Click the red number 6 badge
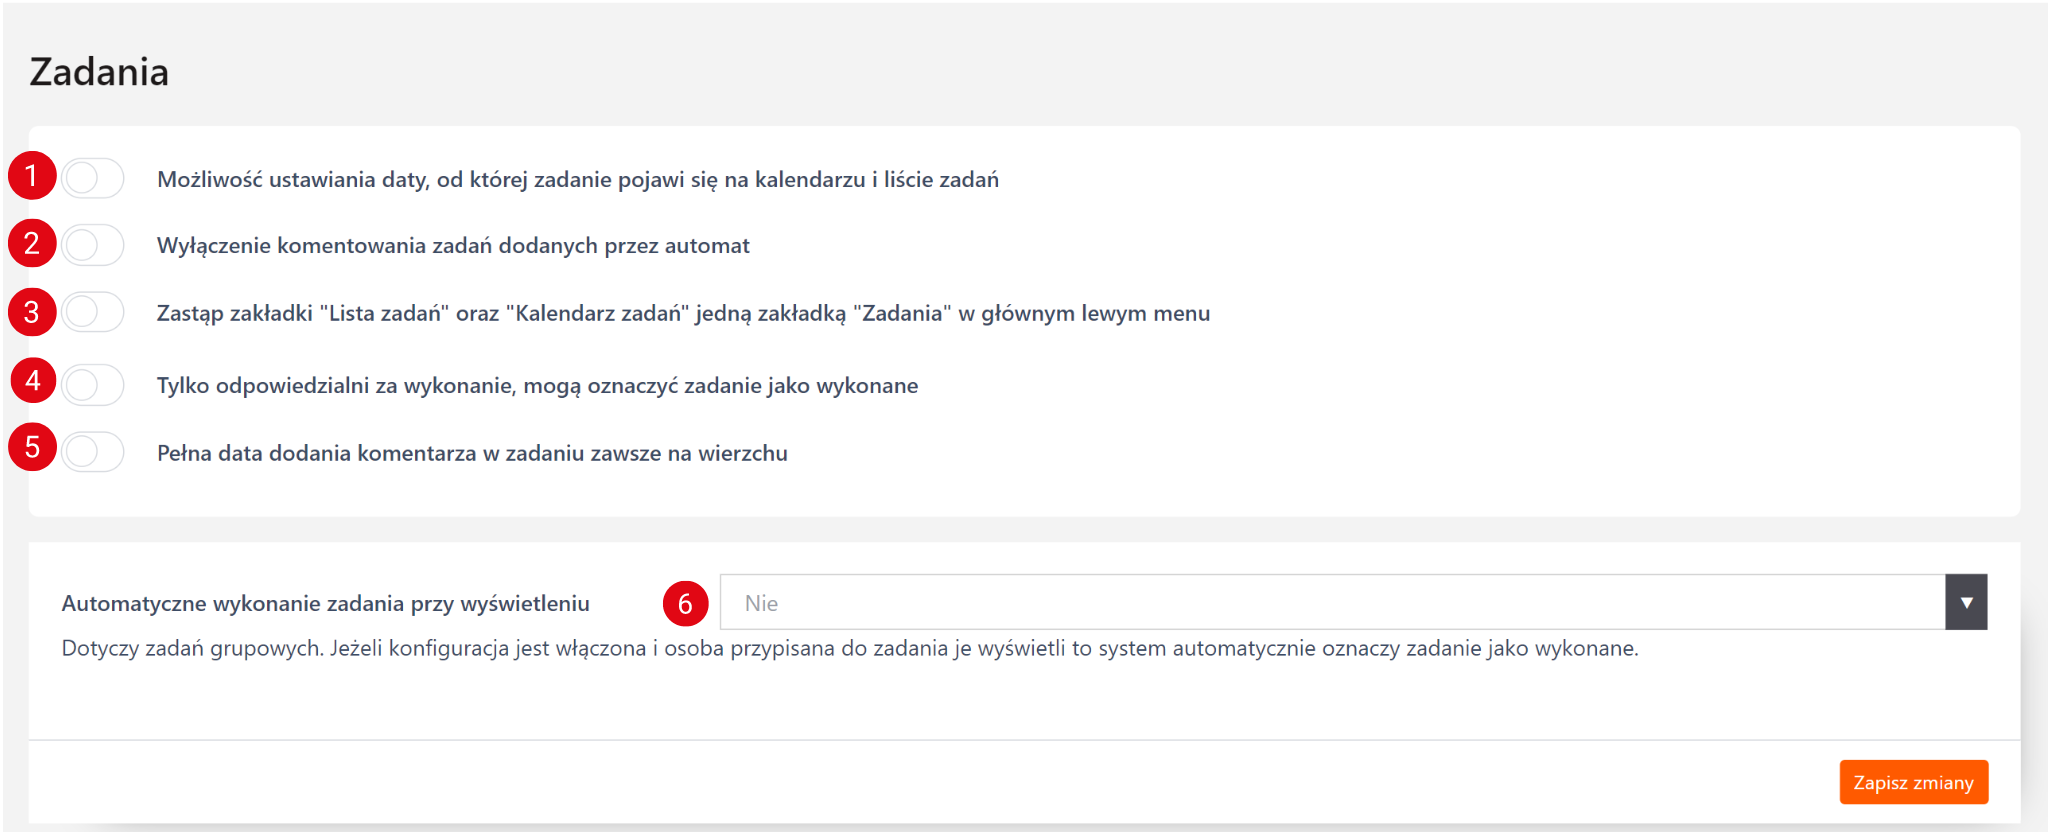Screen dimensions: 2048x832 click(685, 603)
